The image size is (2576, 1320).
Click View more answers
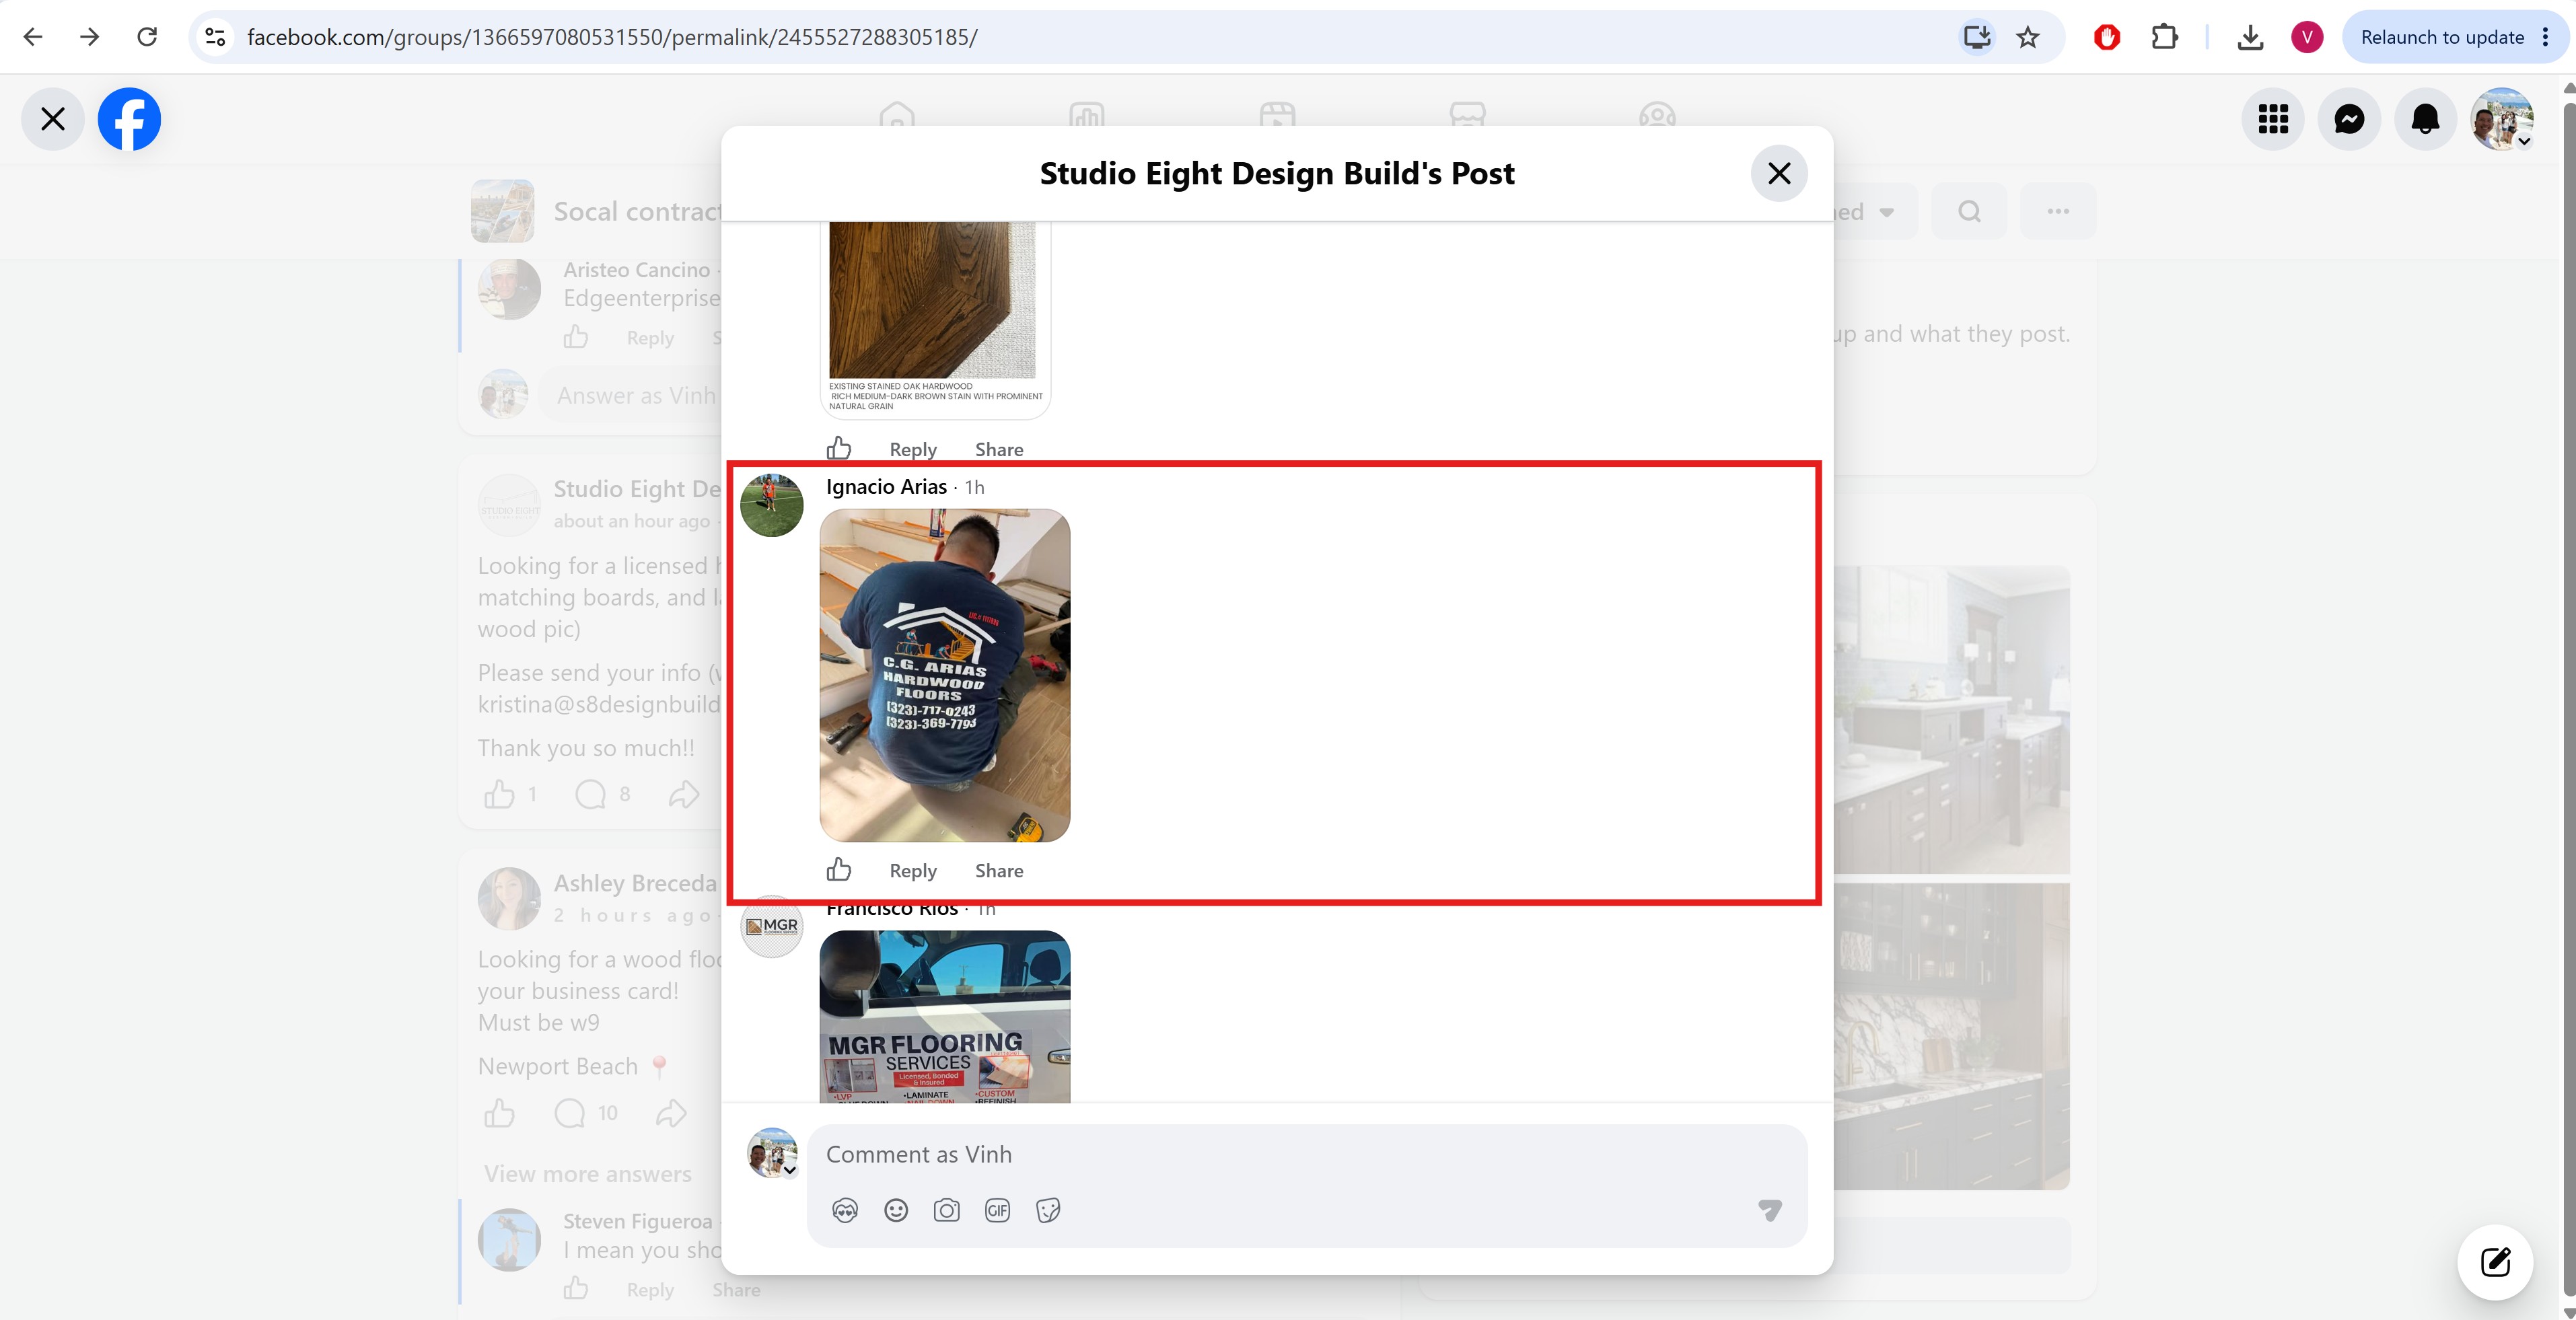tap(588, 1173)
